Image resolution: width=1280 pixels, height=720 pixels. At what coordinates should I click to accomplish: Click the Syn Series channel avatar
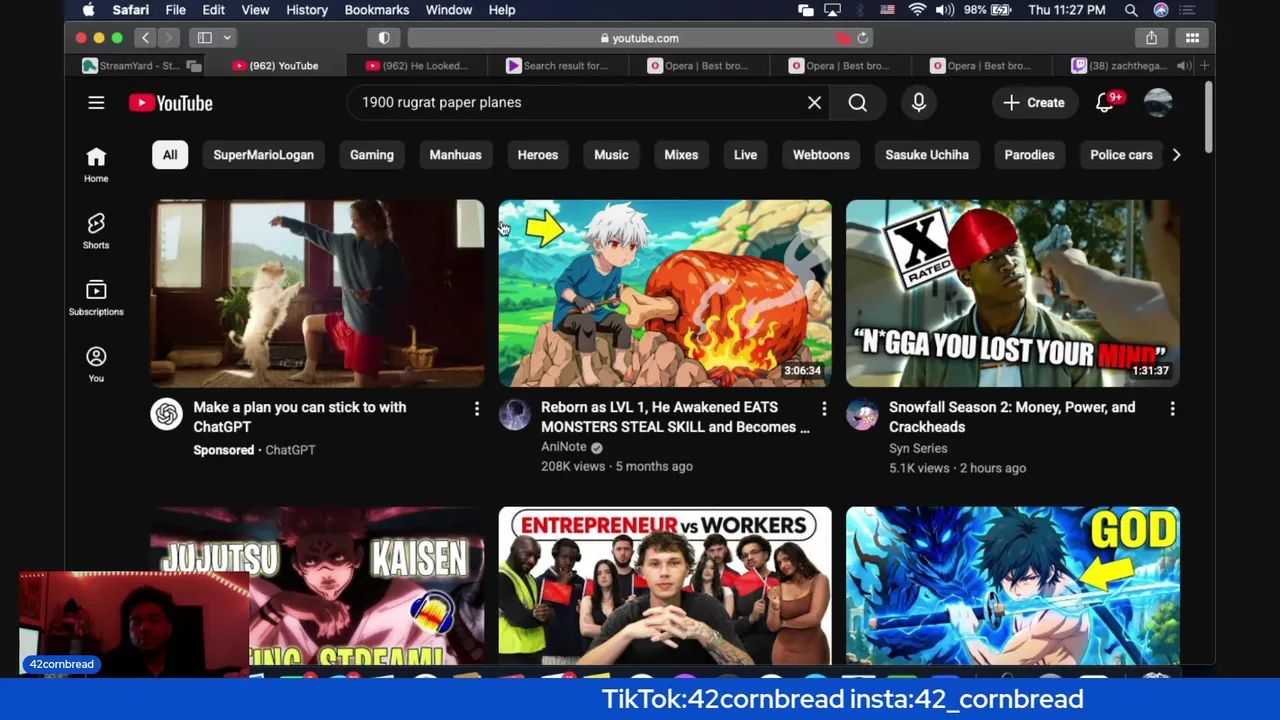click(862, 414)
